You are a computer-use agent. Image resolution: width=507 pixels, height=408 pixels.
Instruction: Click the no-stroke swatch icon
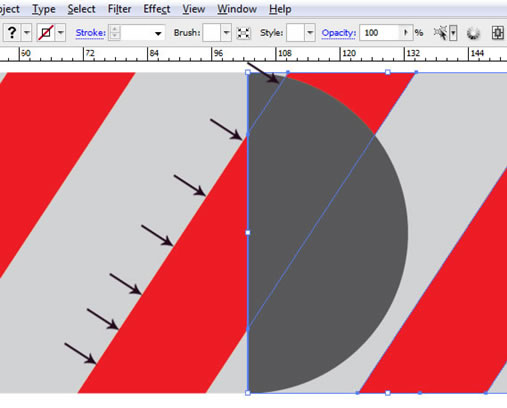(46, 33)
